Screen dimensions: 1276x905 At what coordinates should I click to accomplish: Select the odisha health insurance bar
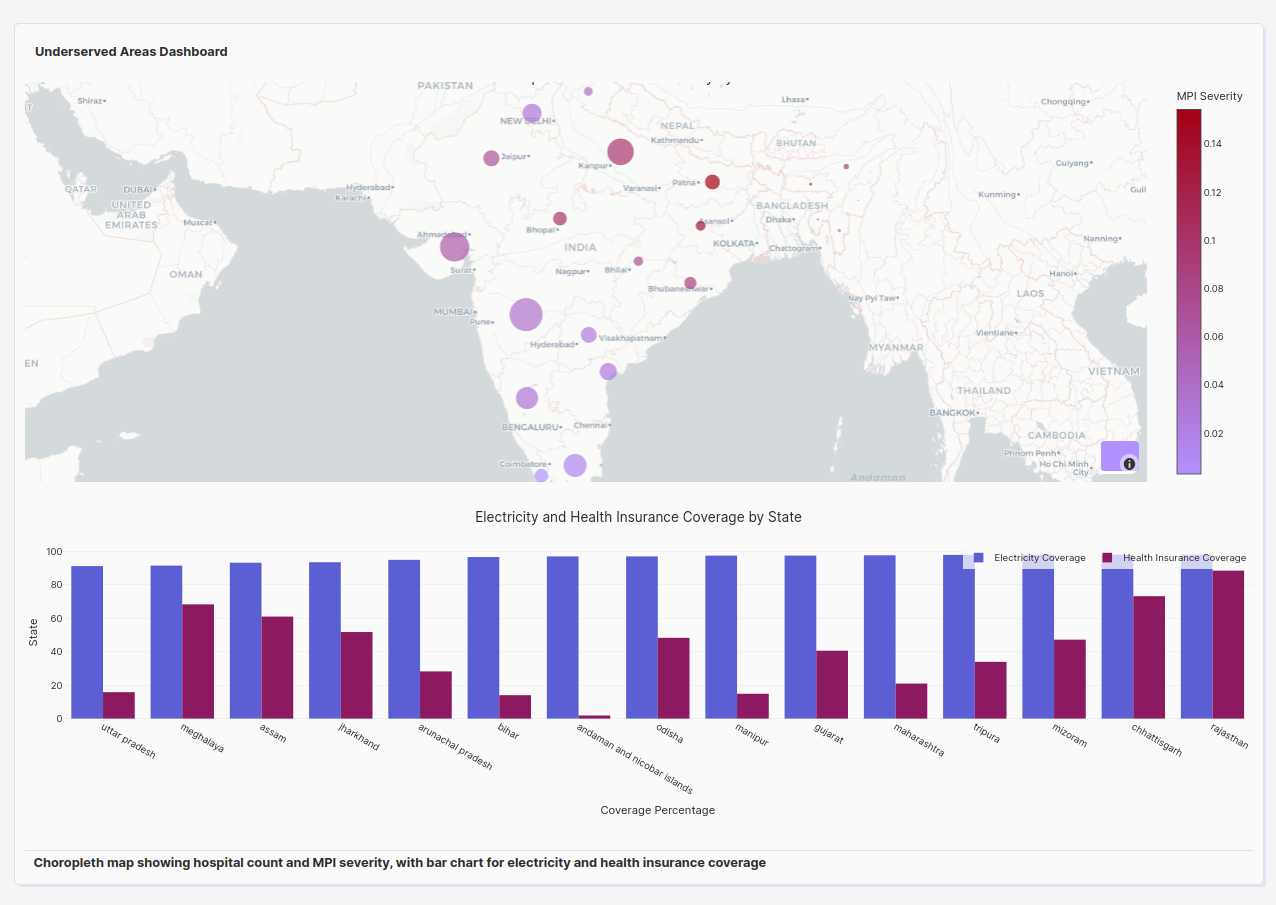pyautogui.click(x=674, y=678)
